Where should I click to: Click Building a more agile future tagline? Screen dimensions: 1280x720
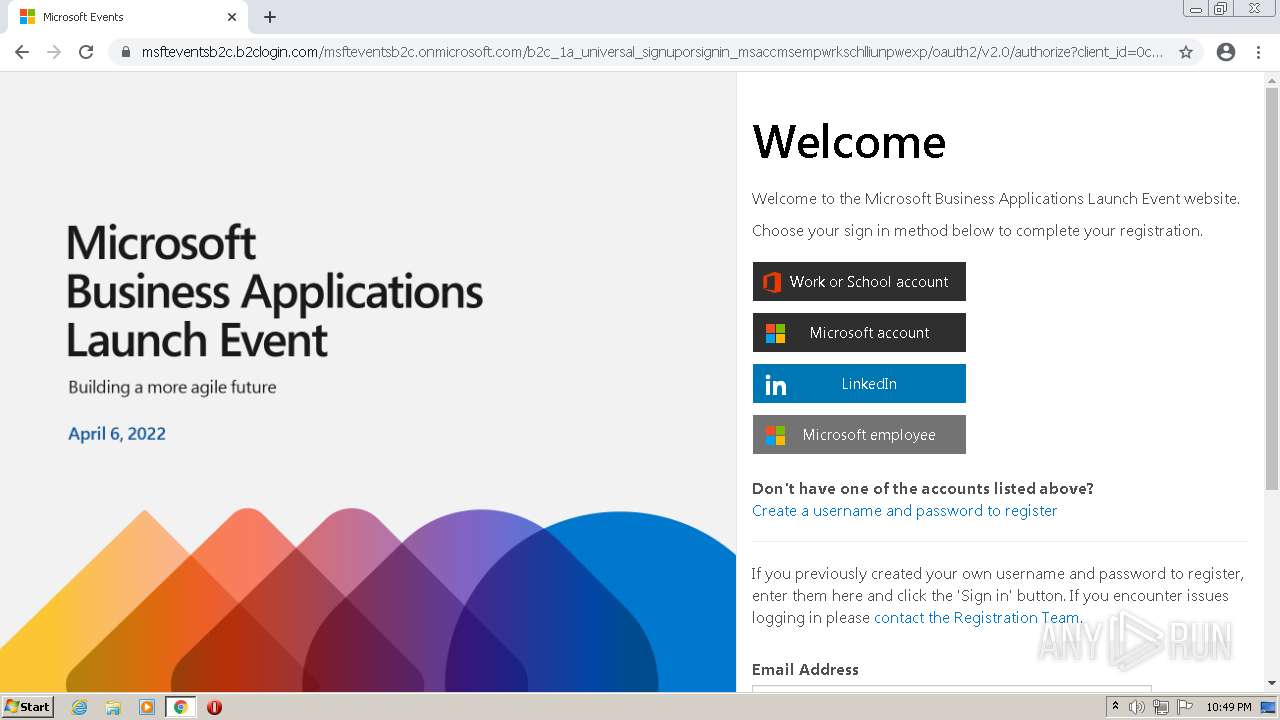point(172,387)
